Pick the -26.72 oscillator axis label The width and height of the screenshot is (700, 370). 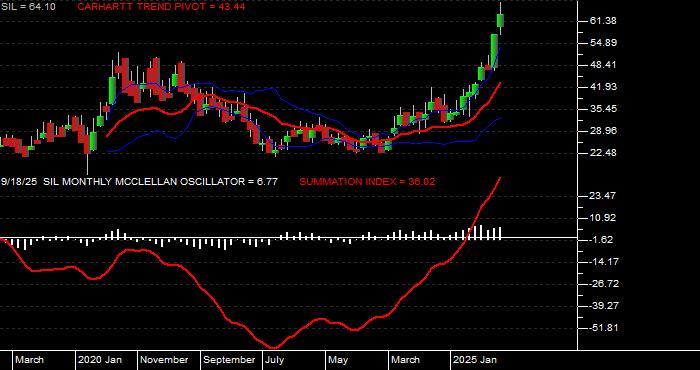pyautogui.click(x=603, y=284)
